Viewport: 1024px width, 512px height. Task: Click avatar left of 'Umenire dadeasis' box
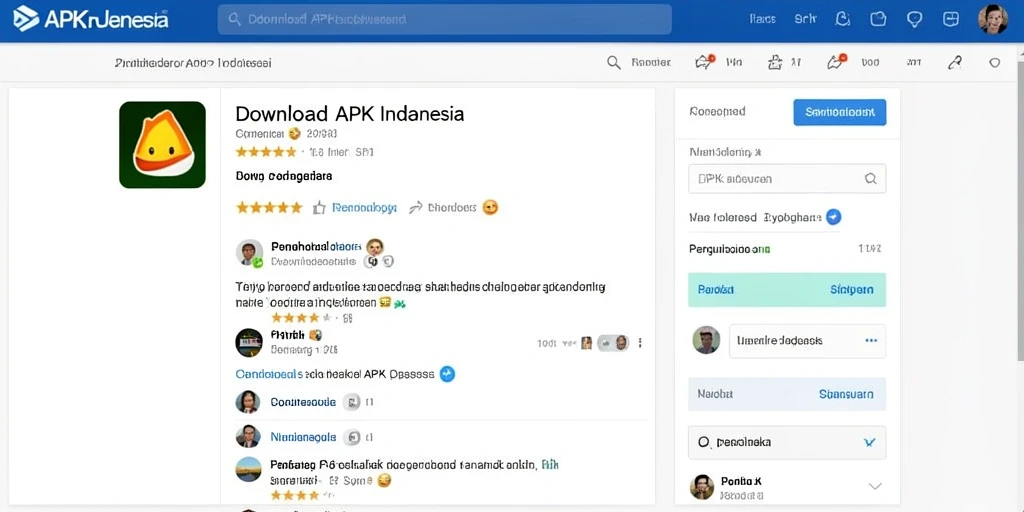[x=706, y=340]
